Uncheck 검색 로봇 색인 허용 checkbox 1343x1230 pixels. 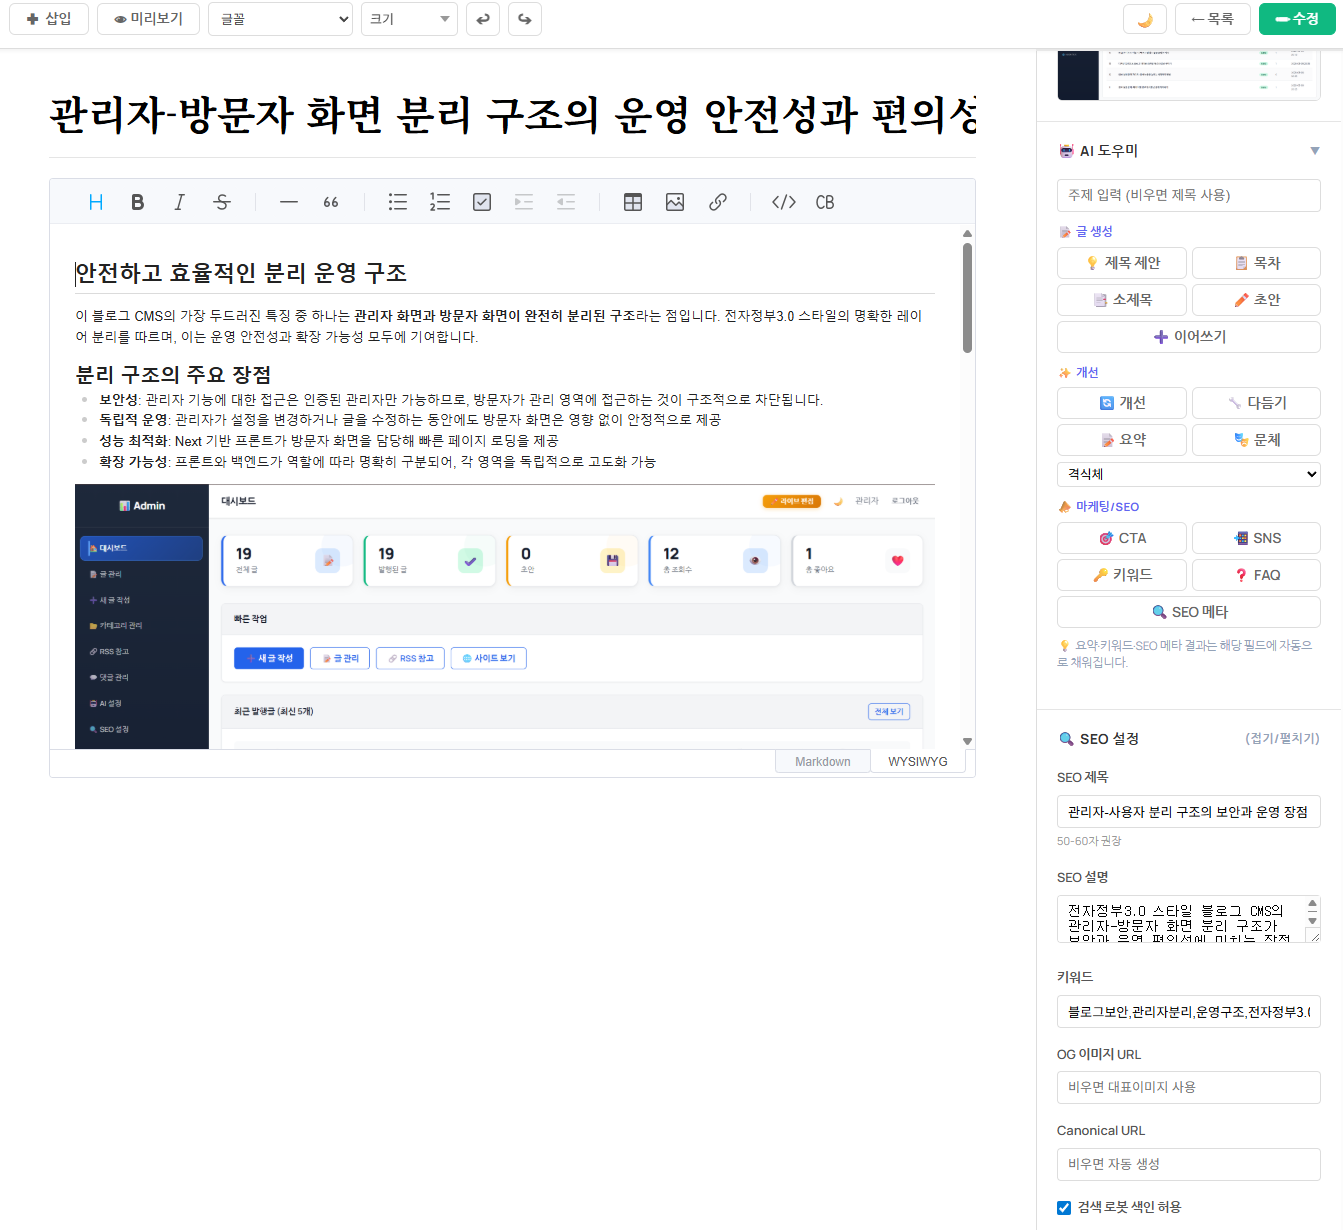coord(1064,1207)
